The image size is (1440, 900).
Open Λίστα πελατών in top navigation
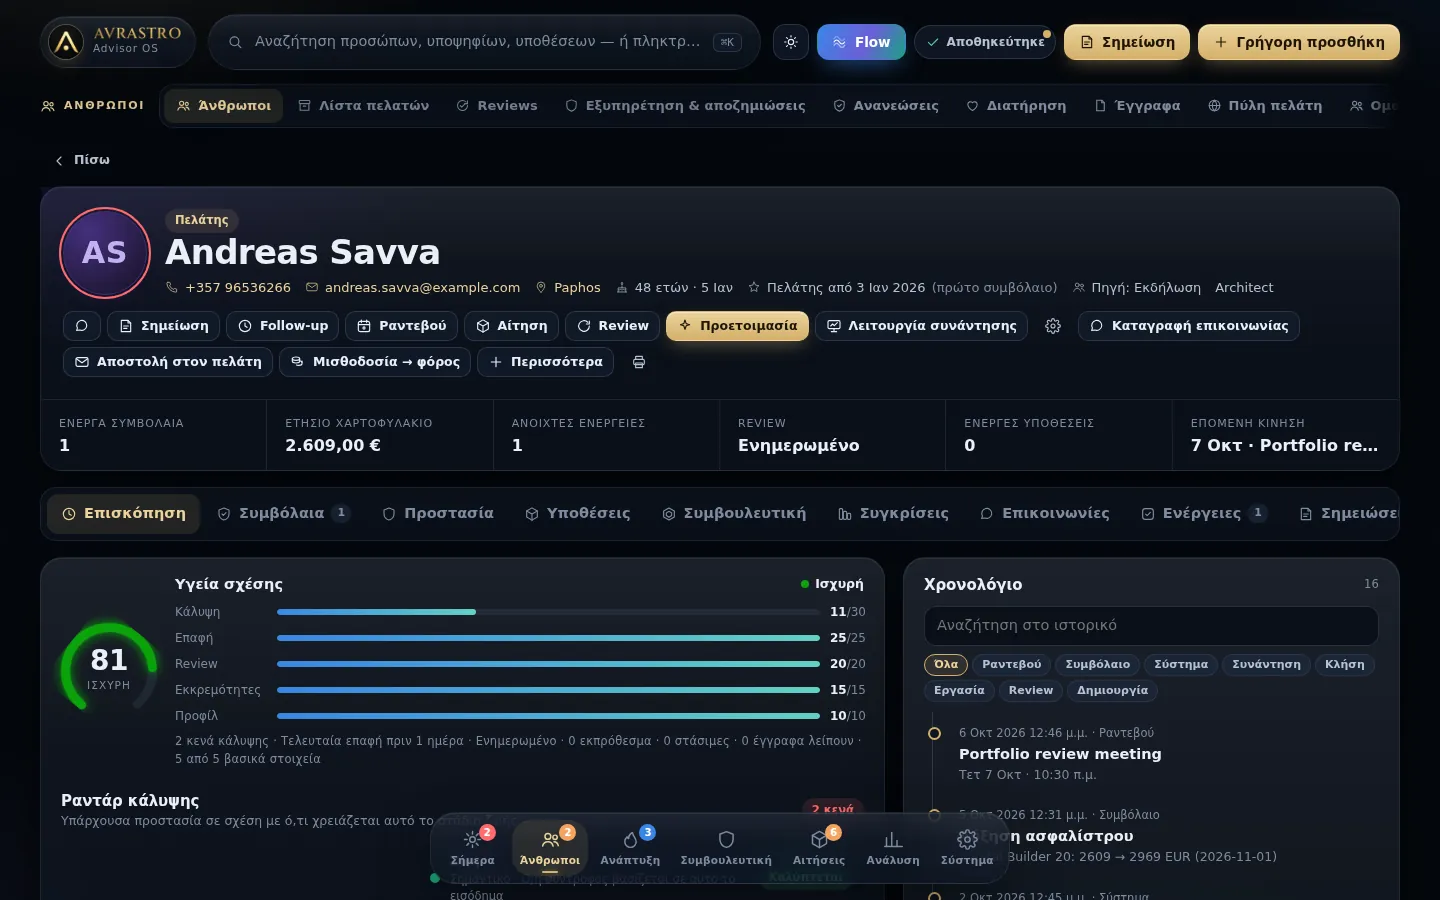(364, 106)
